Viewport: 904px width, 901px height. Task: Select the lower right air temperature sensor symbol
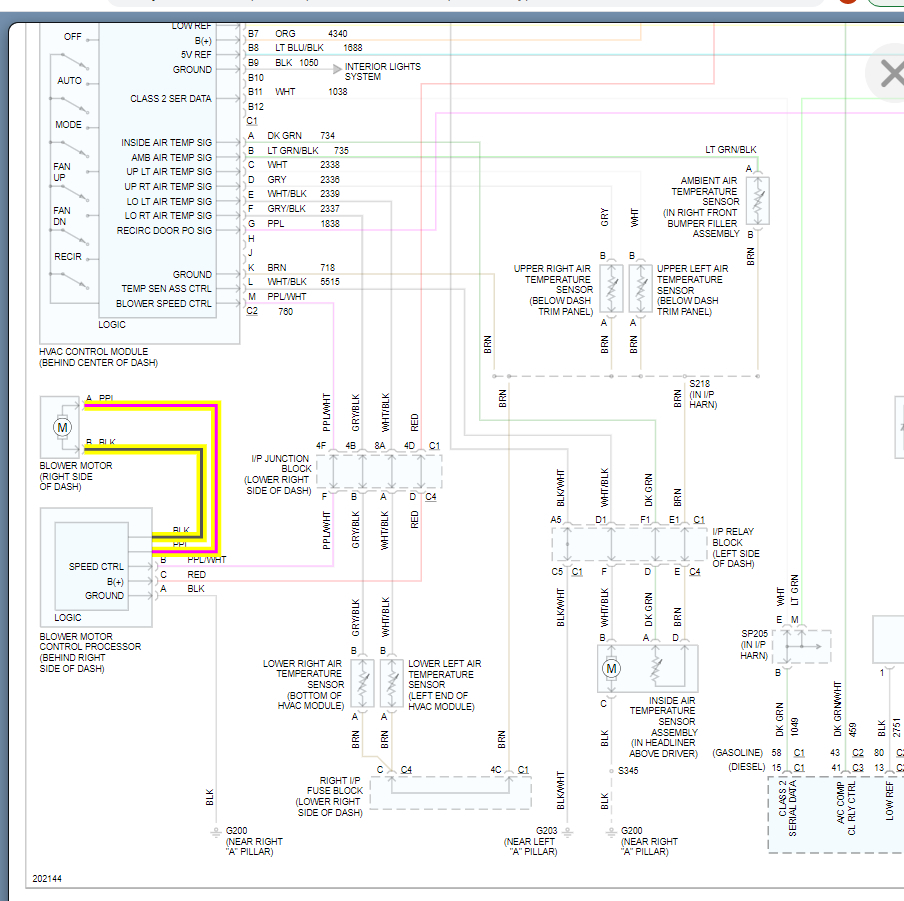click(x=361, y=683)
